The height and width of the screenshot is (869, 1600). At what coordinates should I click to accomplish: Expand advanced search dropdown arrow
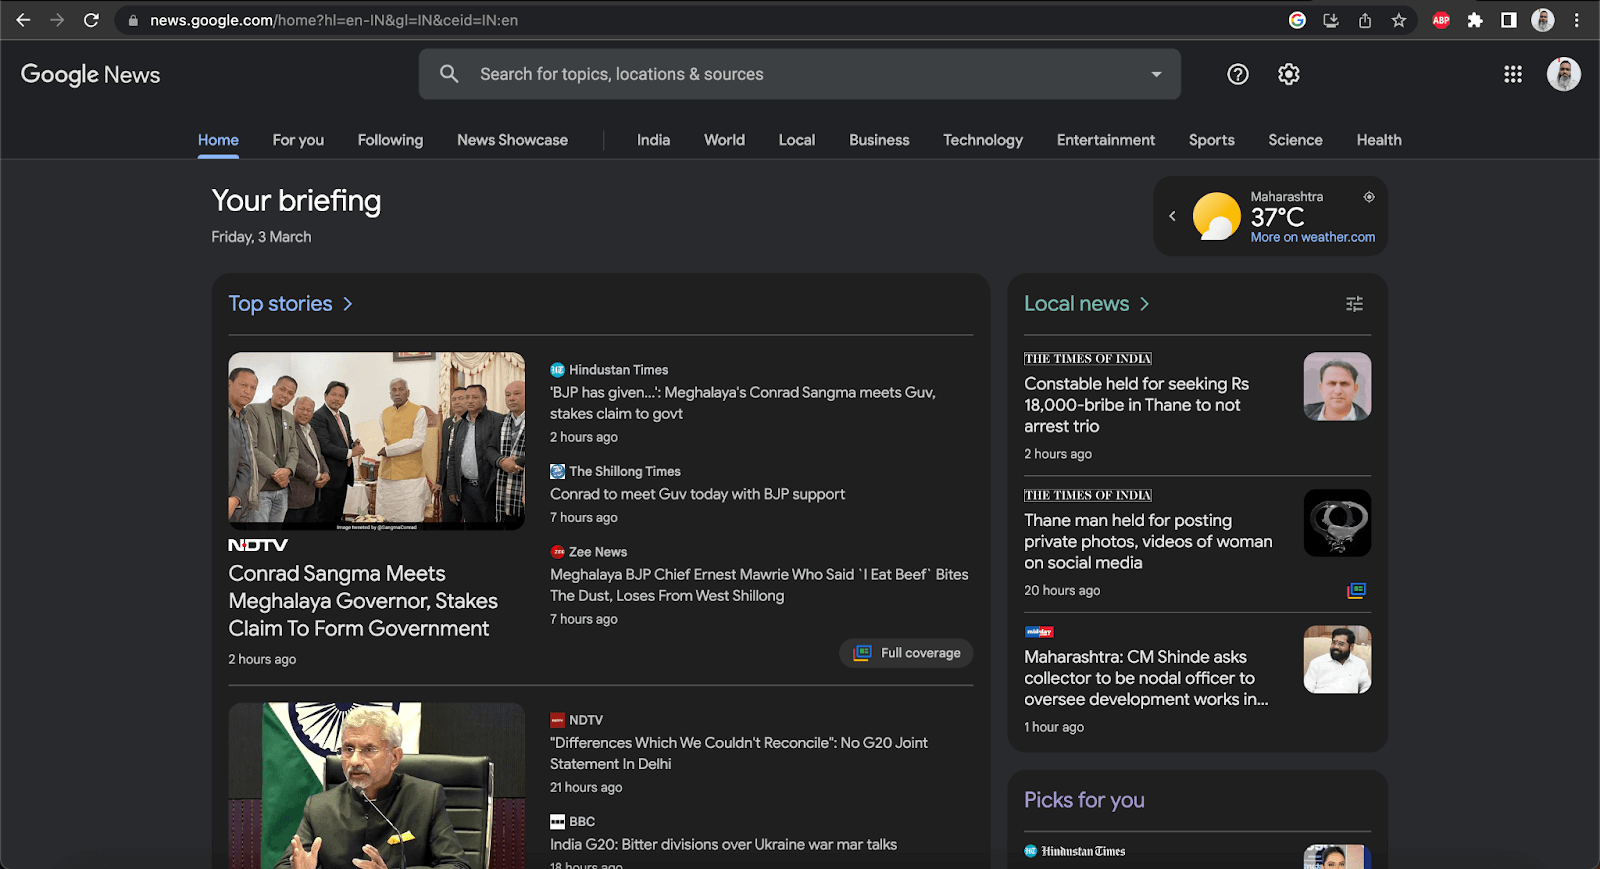[x=1156, y=74]
